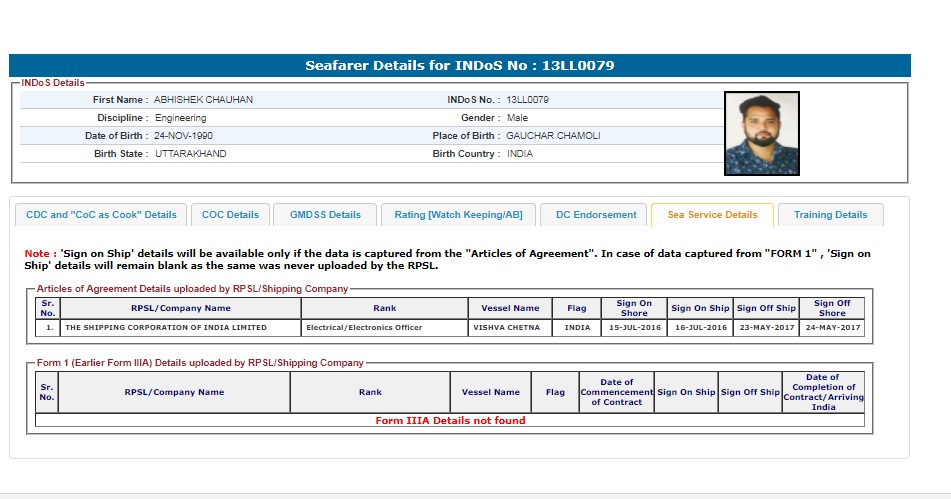Viewport: 951px width, 499px height.
Task: Click the 24-MAY-2017 sign off shore date
Action: (831, 328)
